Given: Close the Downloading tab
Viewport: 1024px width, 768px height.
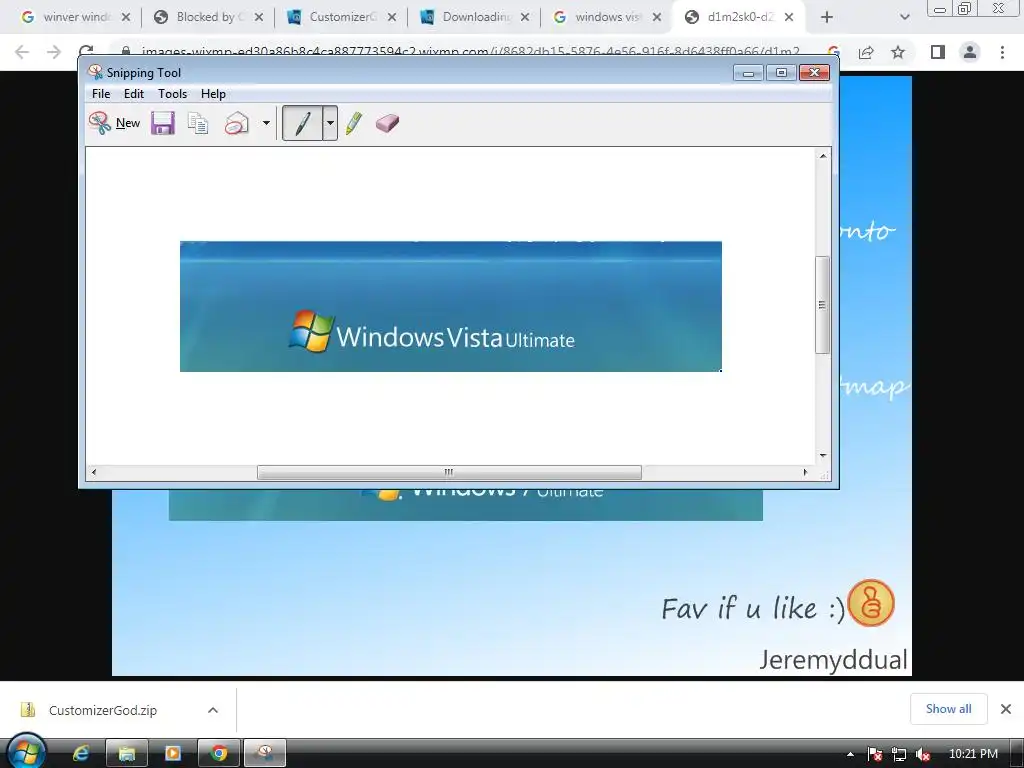Looking at the screenshot, I should 525,17.
